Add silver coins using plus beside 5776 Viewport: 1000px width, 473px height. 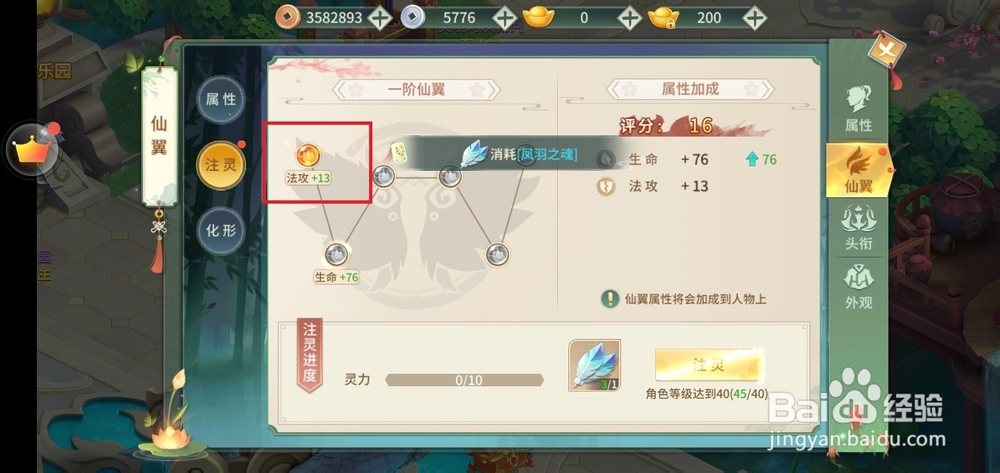pos(505,18)
